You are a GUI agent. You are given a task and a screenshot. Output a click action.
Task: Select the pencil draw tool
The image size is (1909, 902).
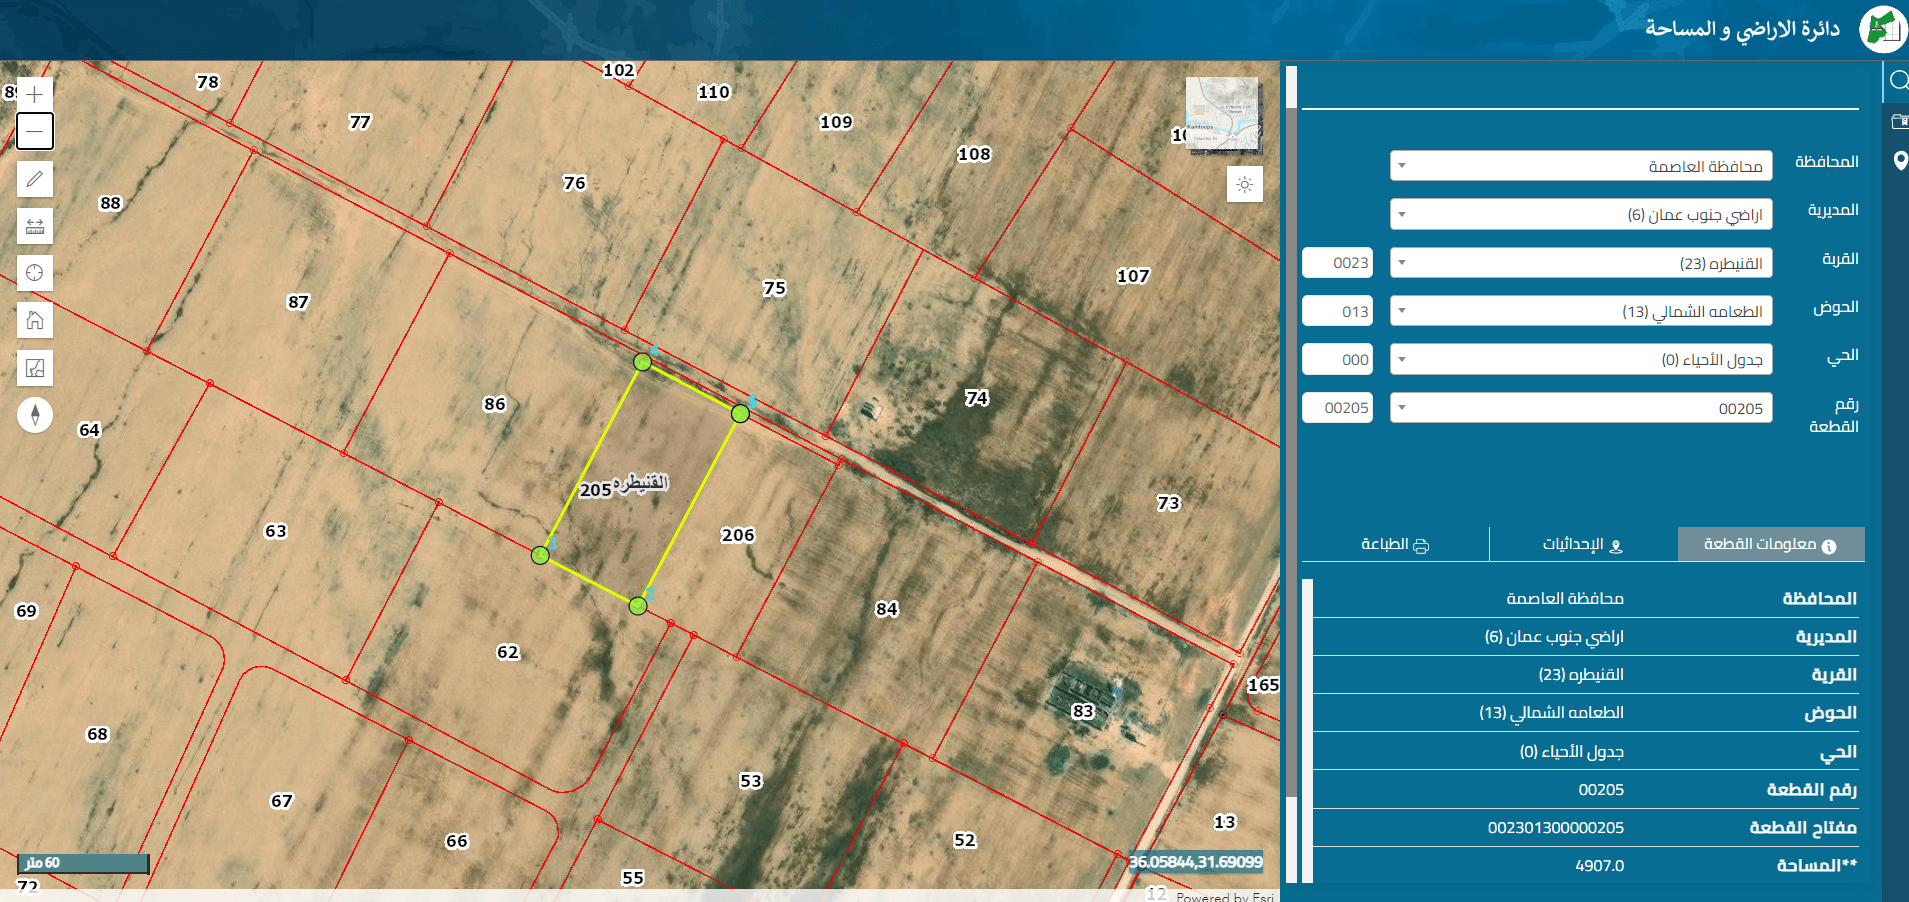[x=35, y=179]
